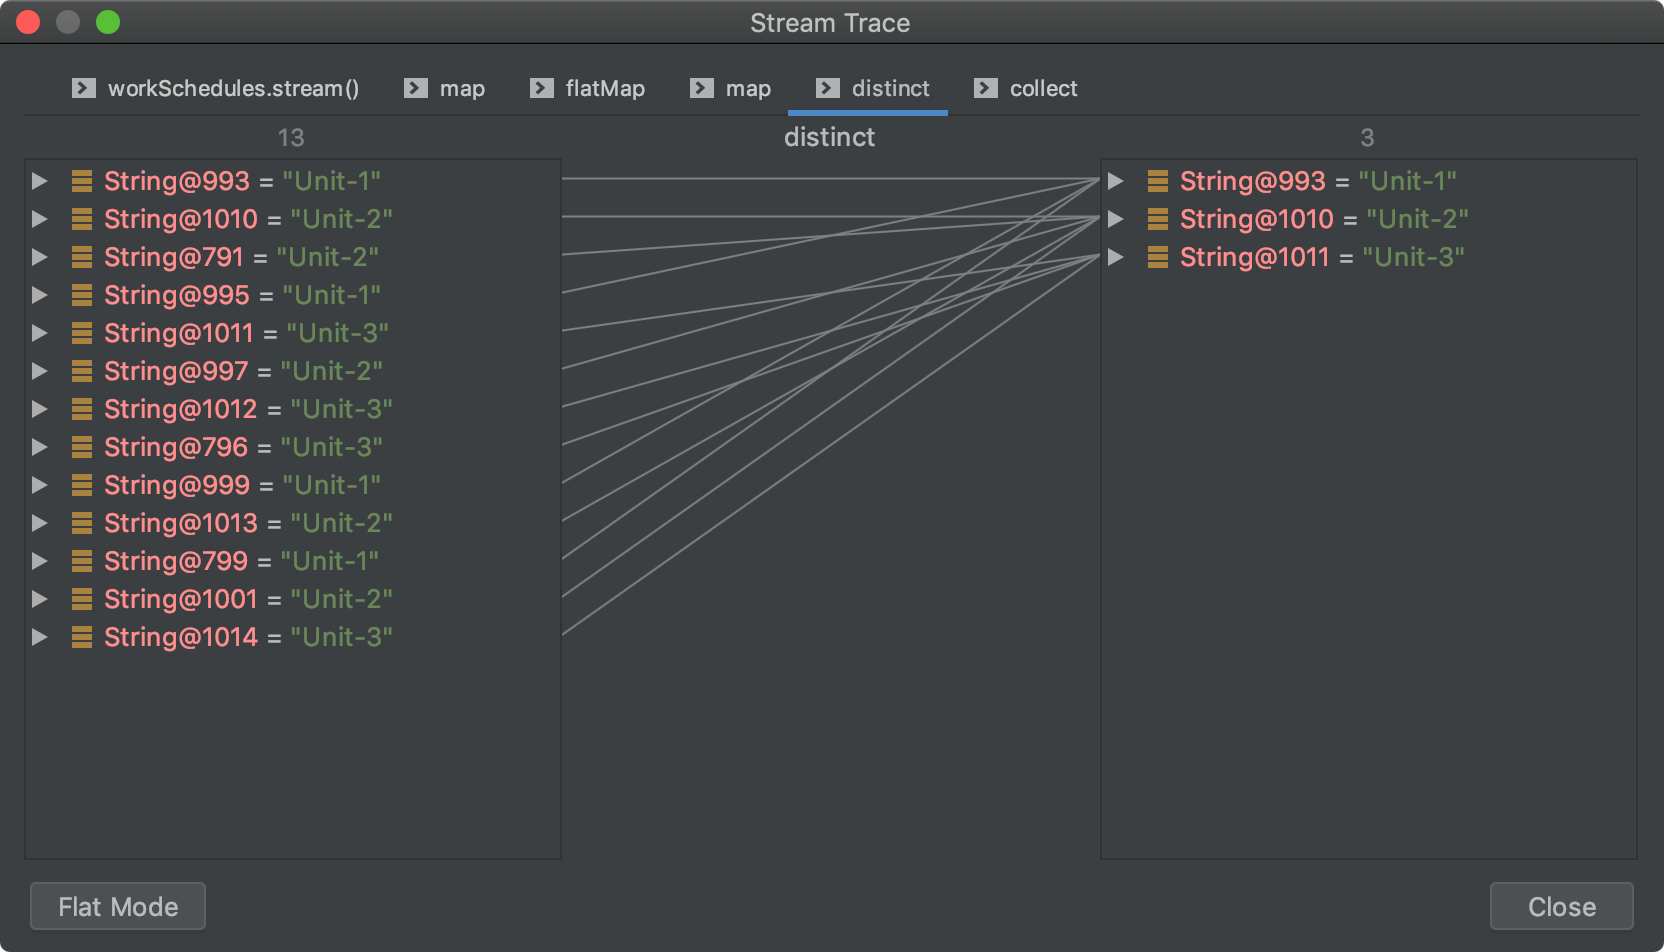Click the object icon beside String@791
The image size is (1664, 952).
point(82,257)
